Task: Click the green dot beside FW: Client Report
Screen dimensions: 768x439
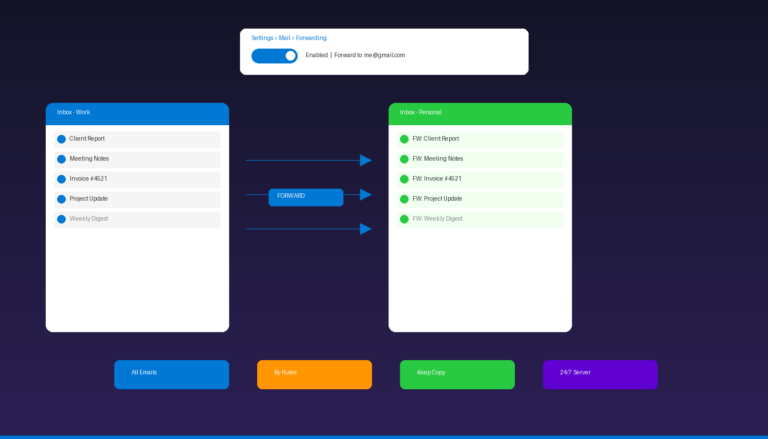Action: [404, 139]
